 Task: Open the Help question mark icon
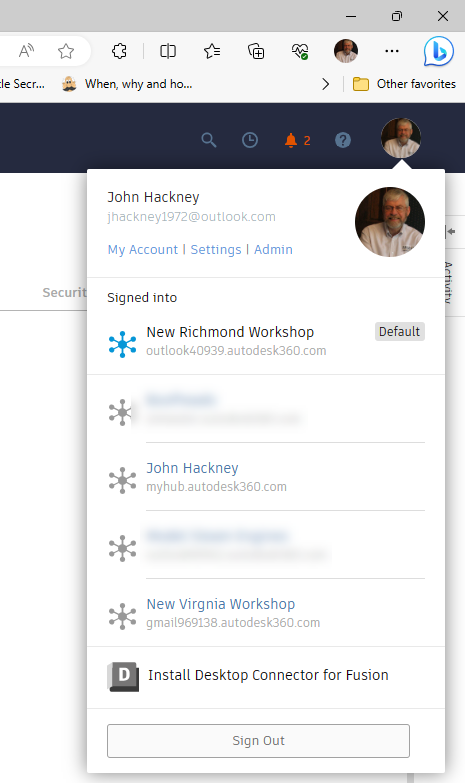point(343,140)
